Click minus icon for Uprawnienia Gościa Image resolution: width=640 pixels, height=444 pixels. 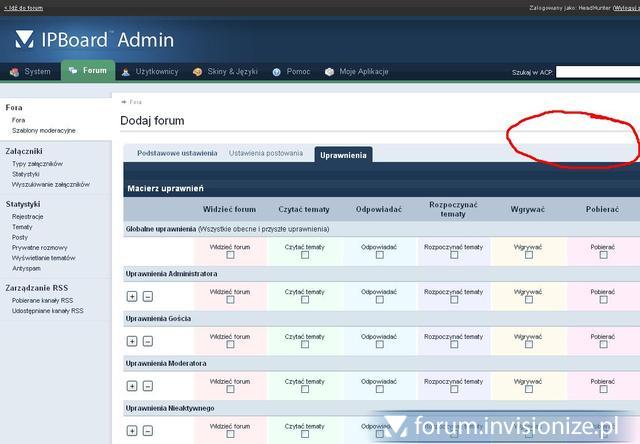pos(148,341)
